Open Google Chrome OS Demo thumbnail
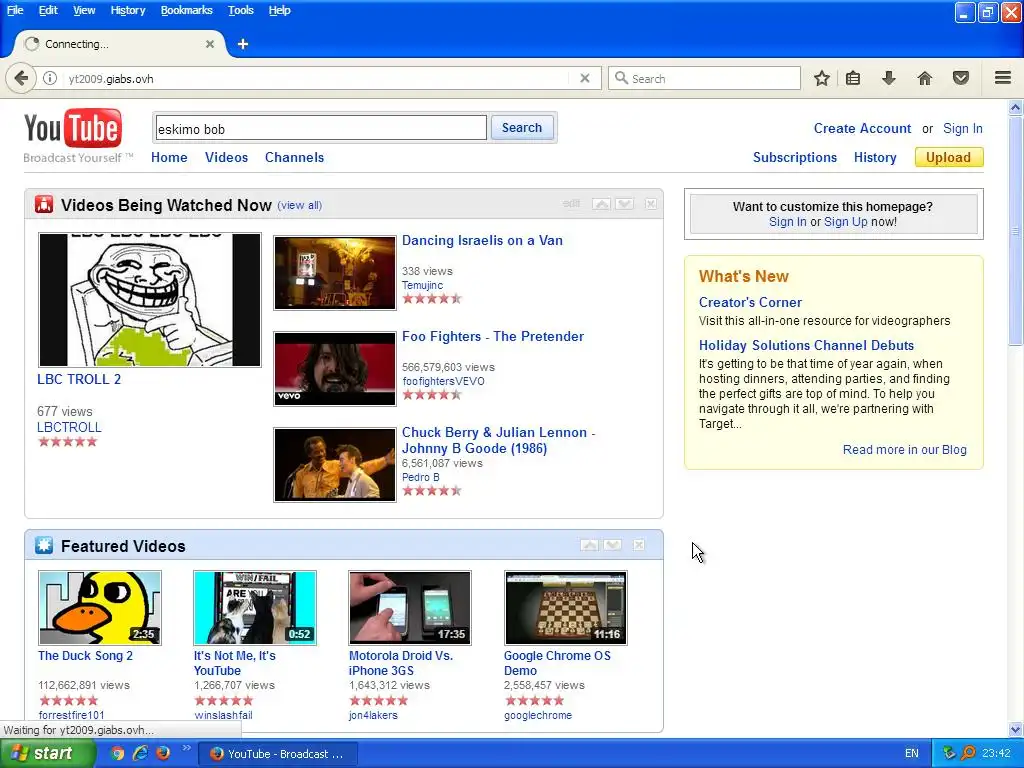The image size is (1024, 768). click(566, 608)
